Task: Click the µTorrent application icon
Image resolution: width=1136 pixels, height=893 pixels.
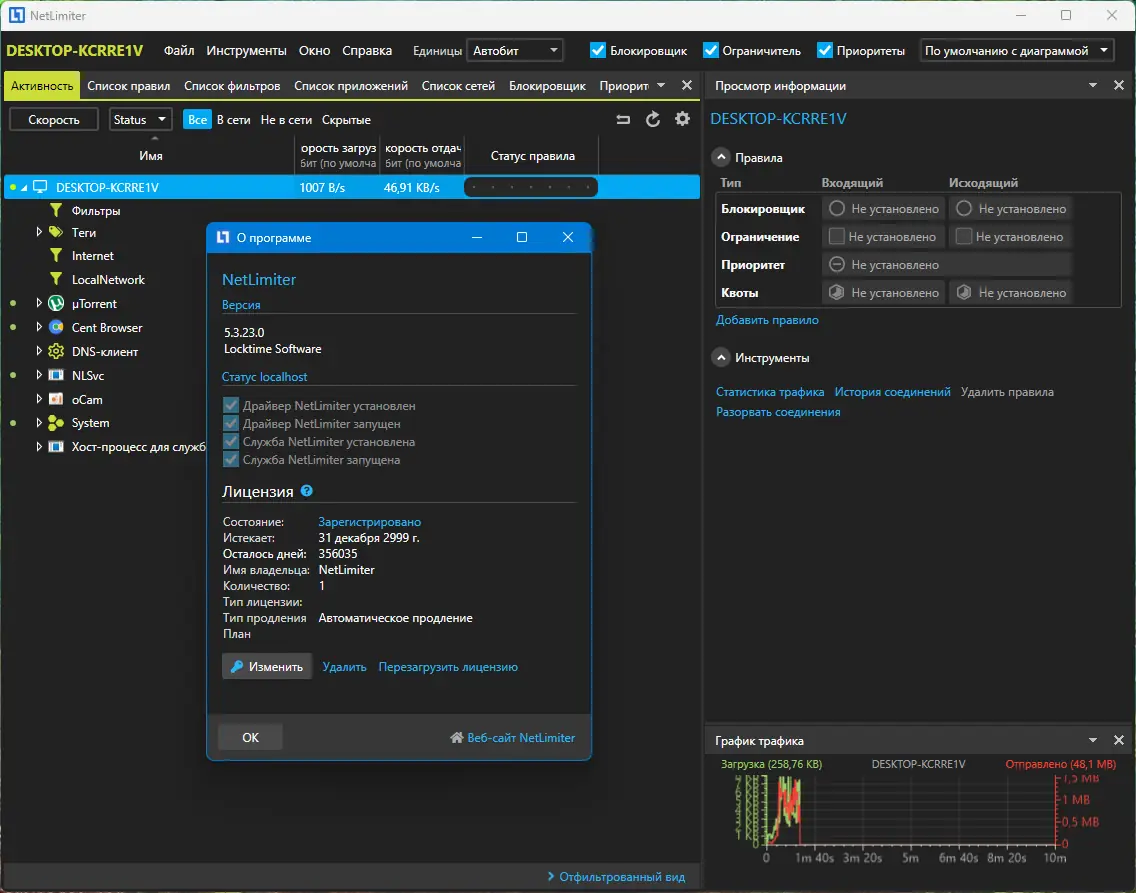Action: pos(56,304)
